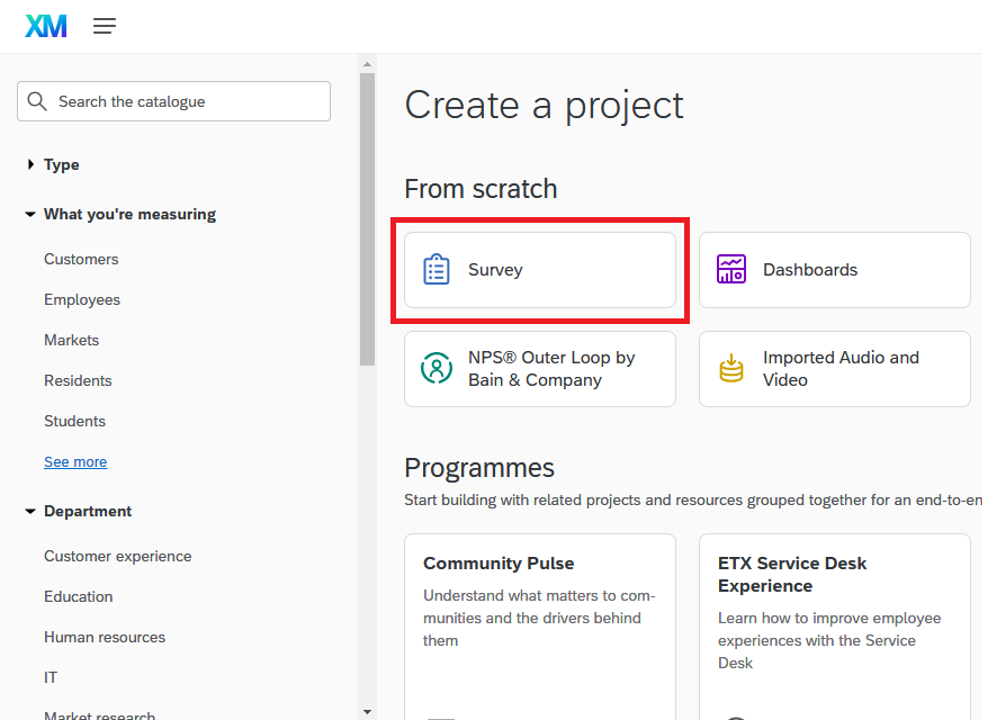Filter by Employees

[x=82, y=300]
